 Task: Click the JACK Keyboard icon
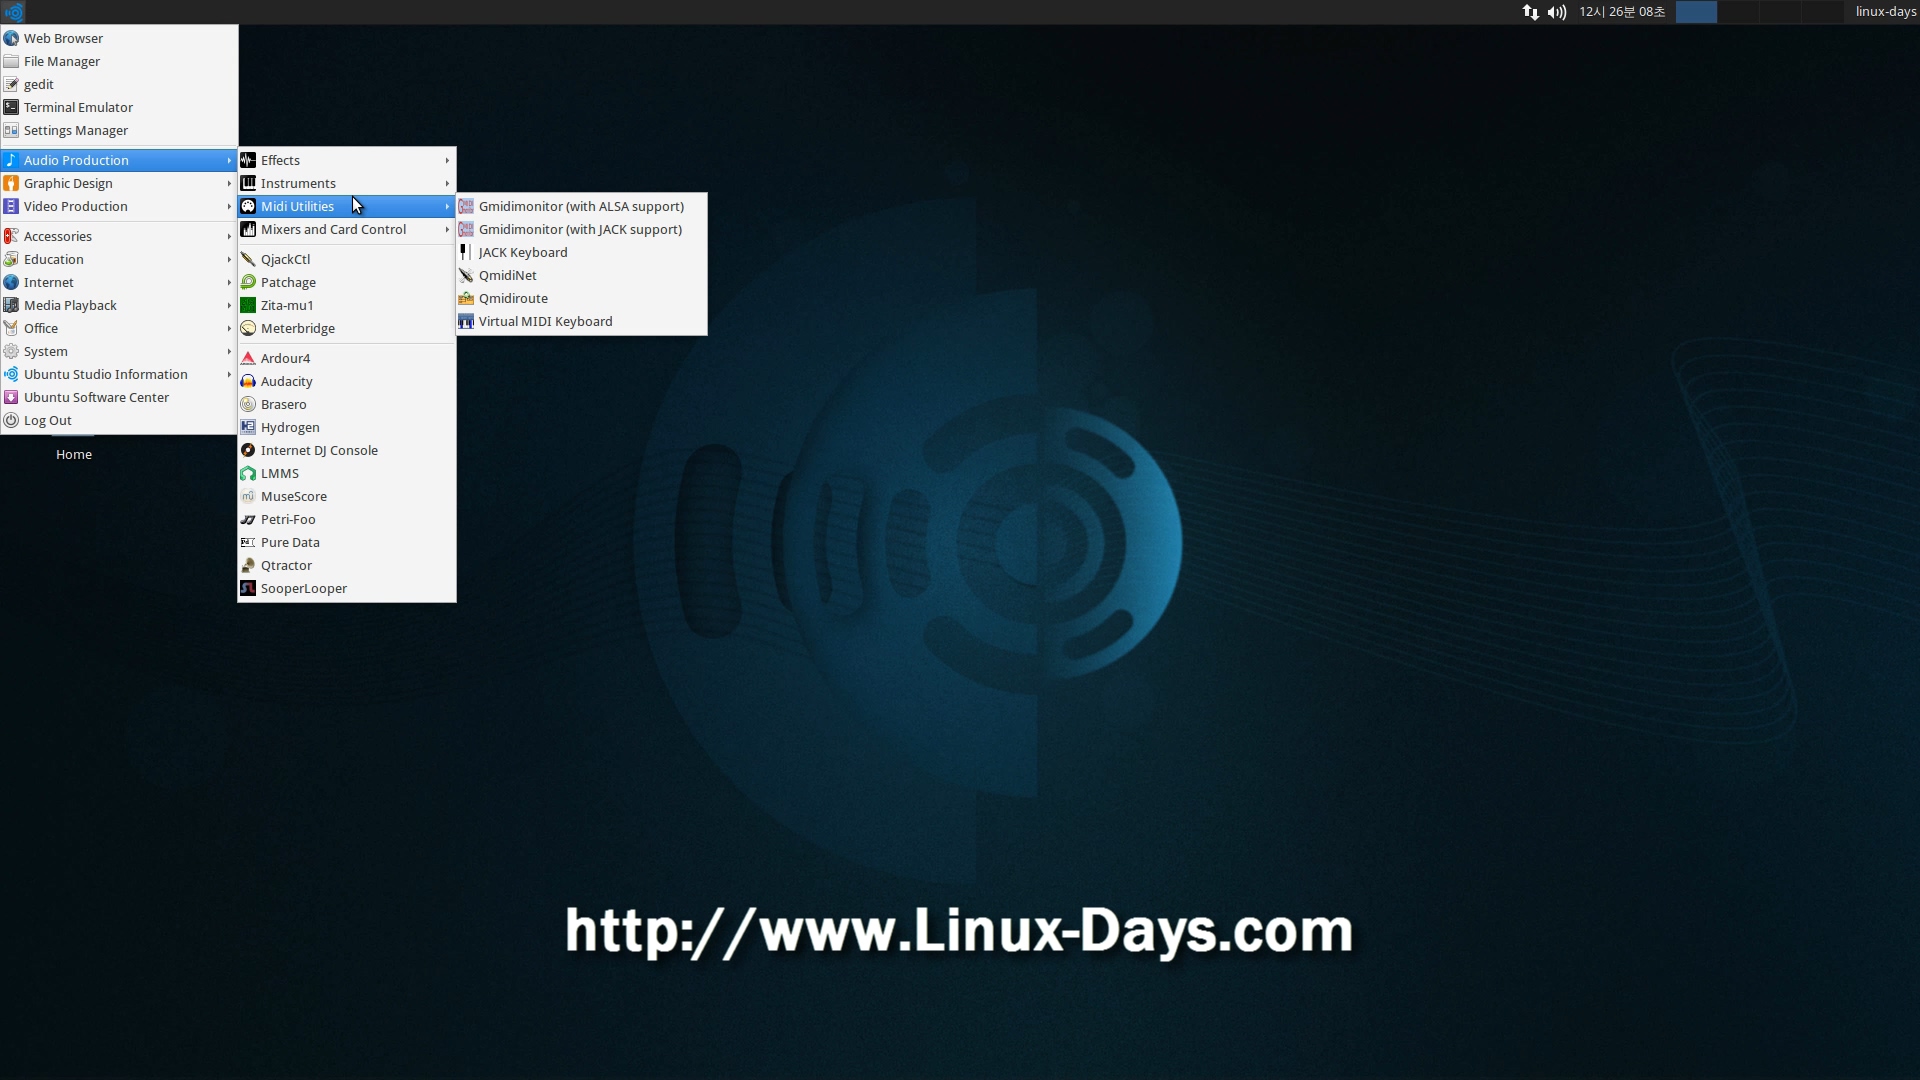click(x=466, y=252)
